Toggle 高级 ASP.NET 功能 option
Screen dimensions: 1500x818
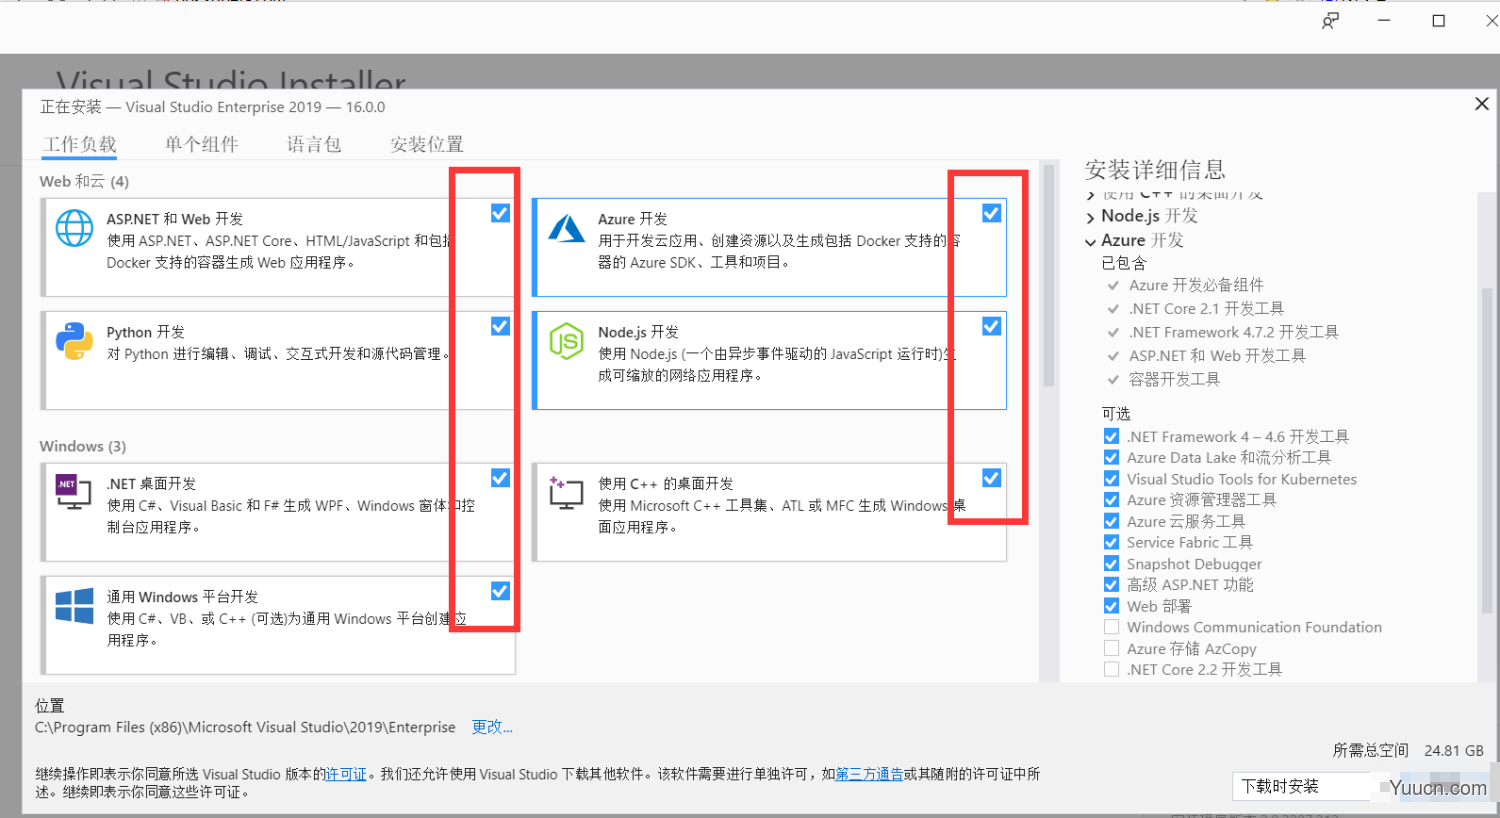coord(1111,585)
